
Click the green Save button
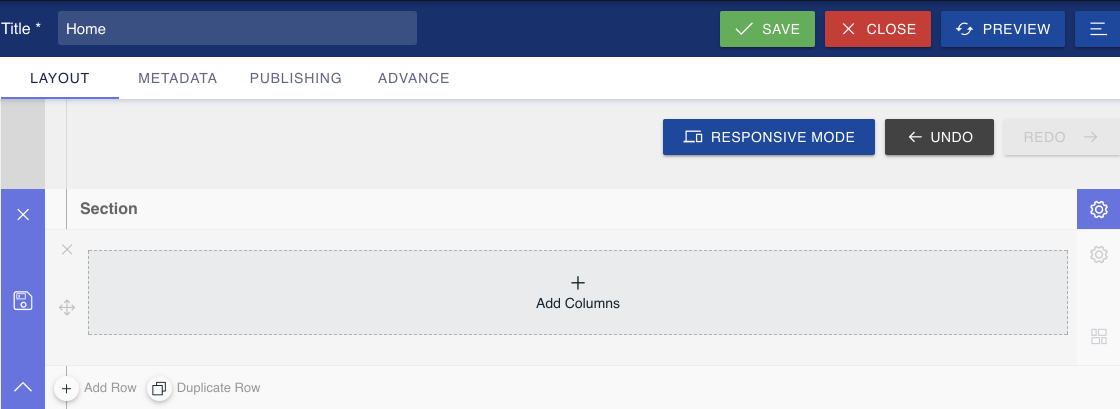tap(767, 29)
